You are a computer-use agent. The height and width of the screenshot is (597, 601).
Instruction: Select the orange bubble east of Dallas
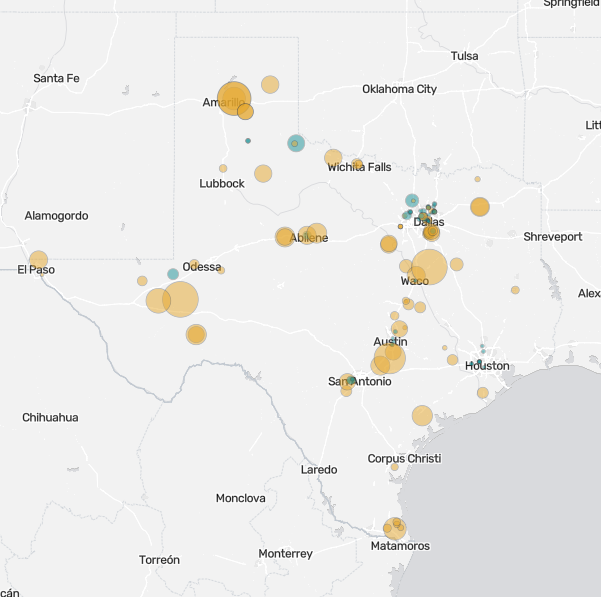point(480,207)
